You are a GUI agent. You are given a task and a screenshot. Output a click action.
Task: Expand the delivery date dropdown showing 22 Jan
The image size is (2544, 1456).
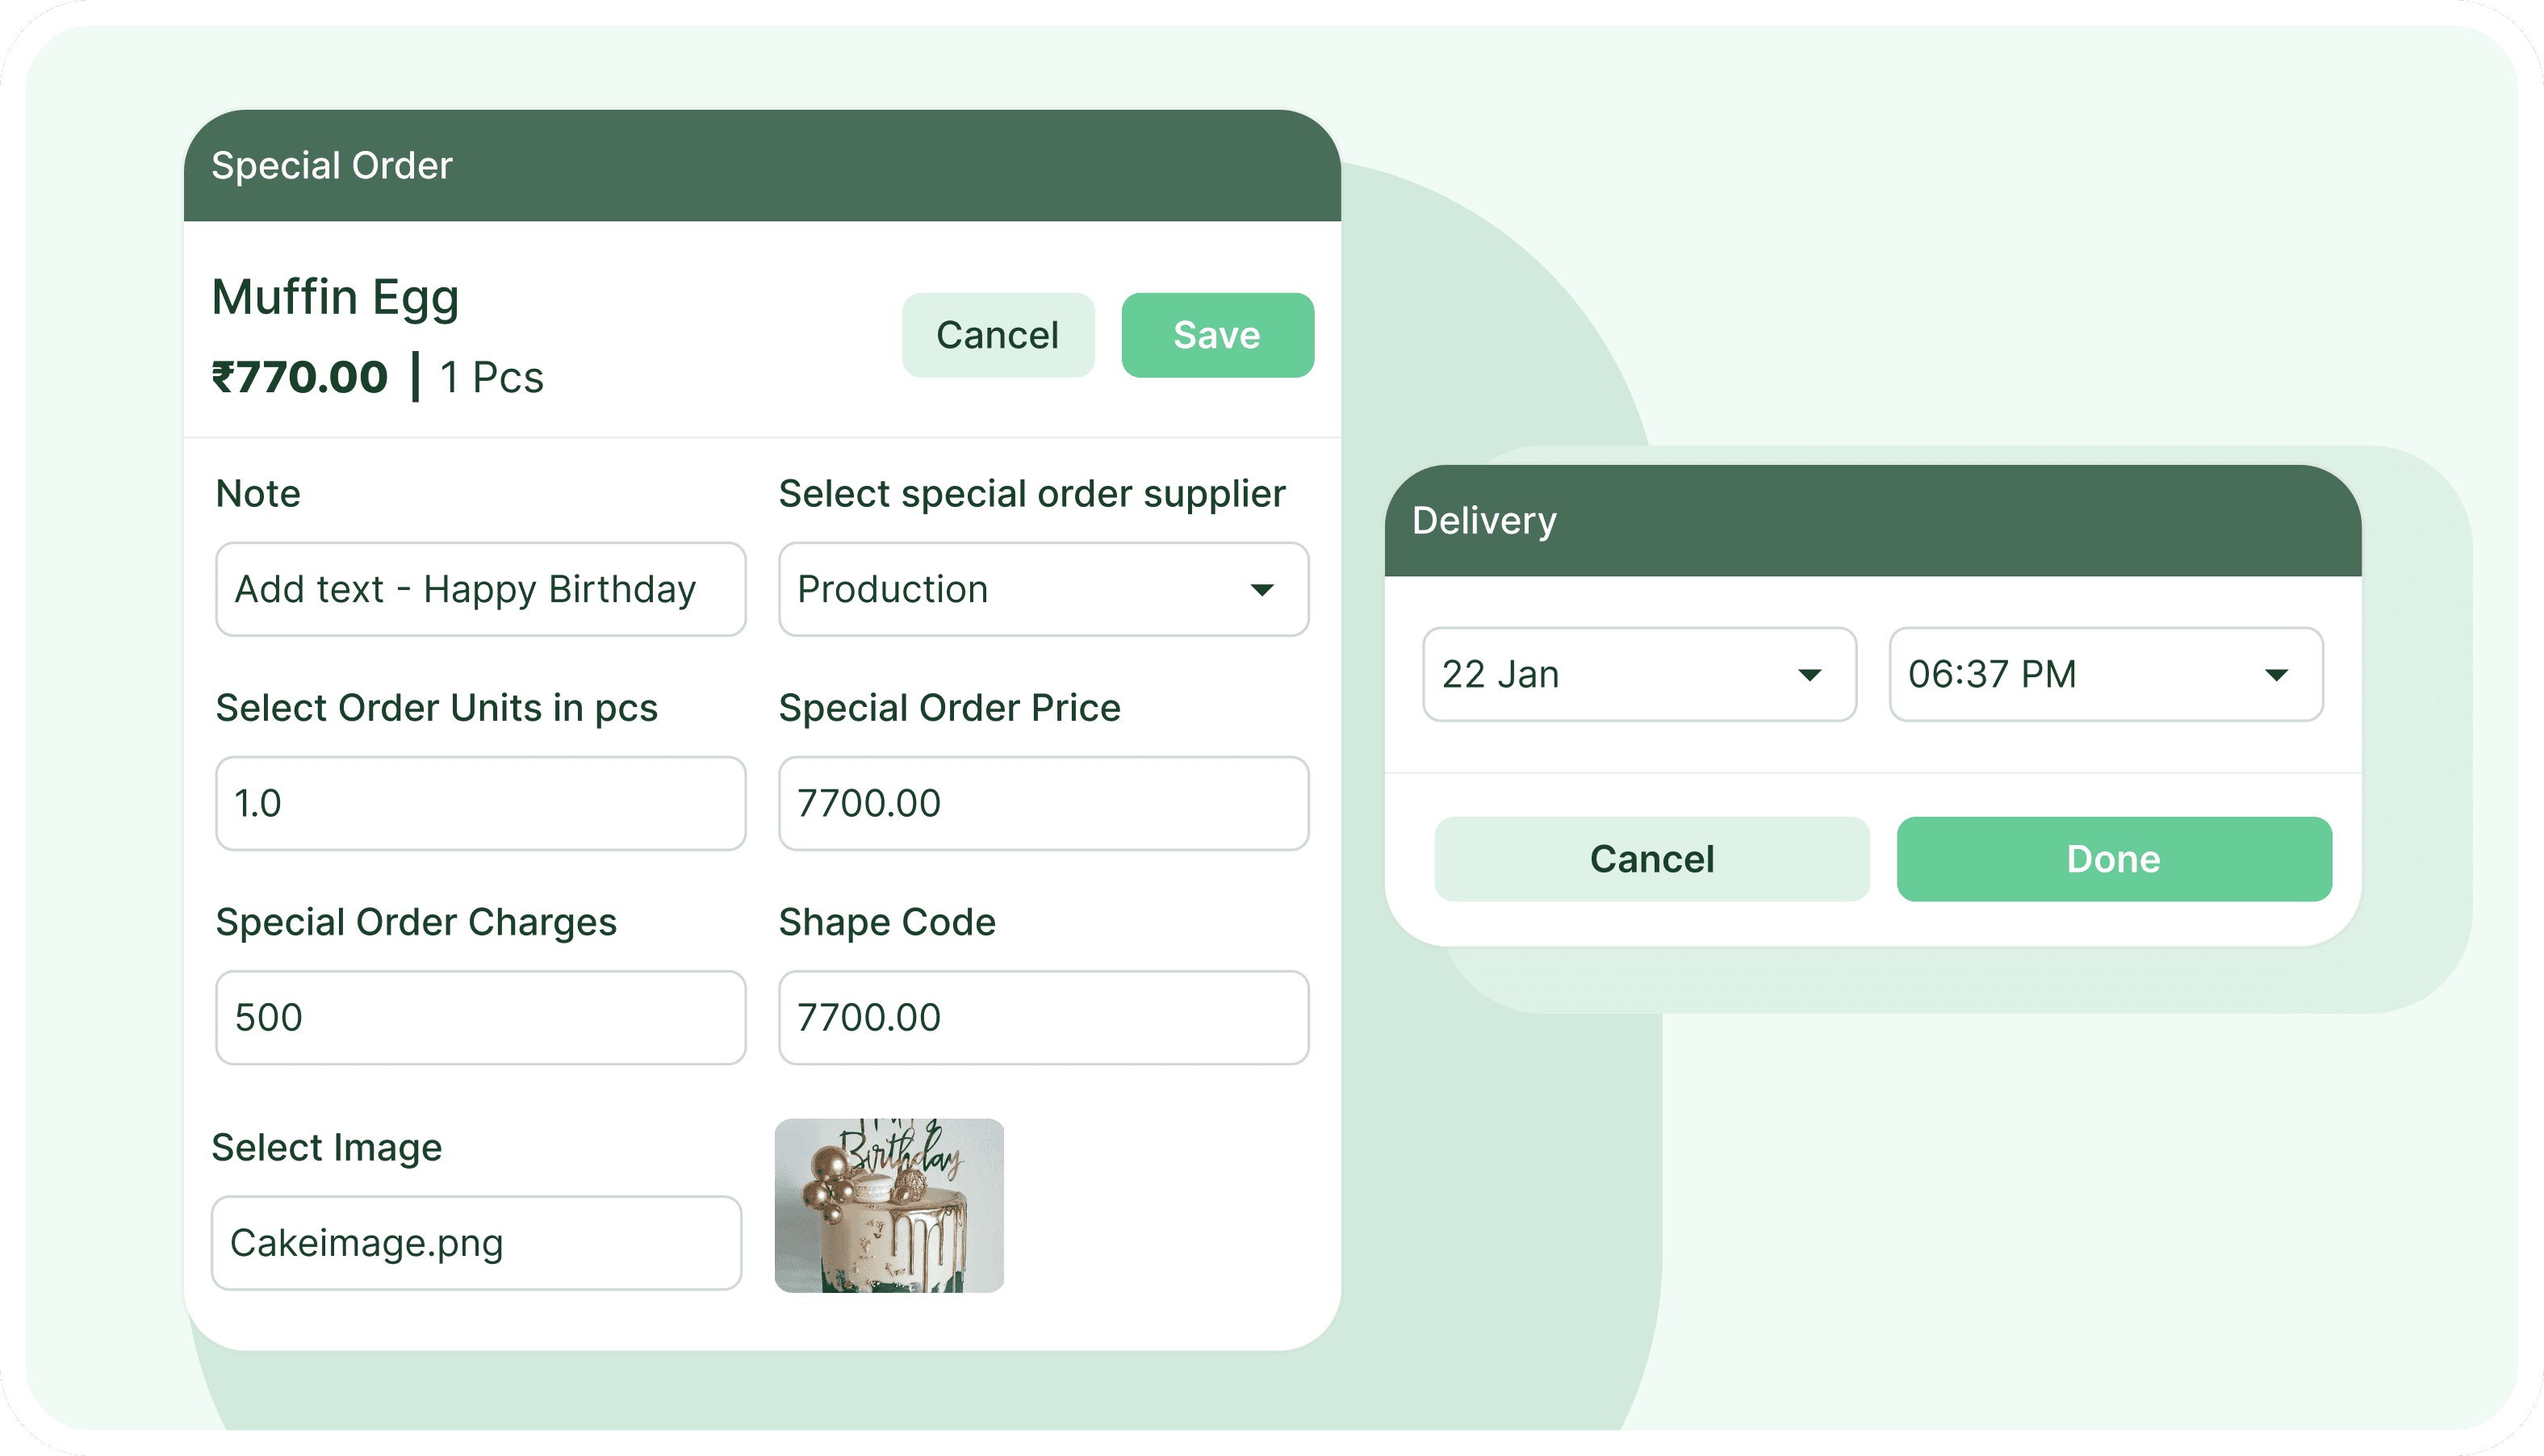(x=1640, y=675)
